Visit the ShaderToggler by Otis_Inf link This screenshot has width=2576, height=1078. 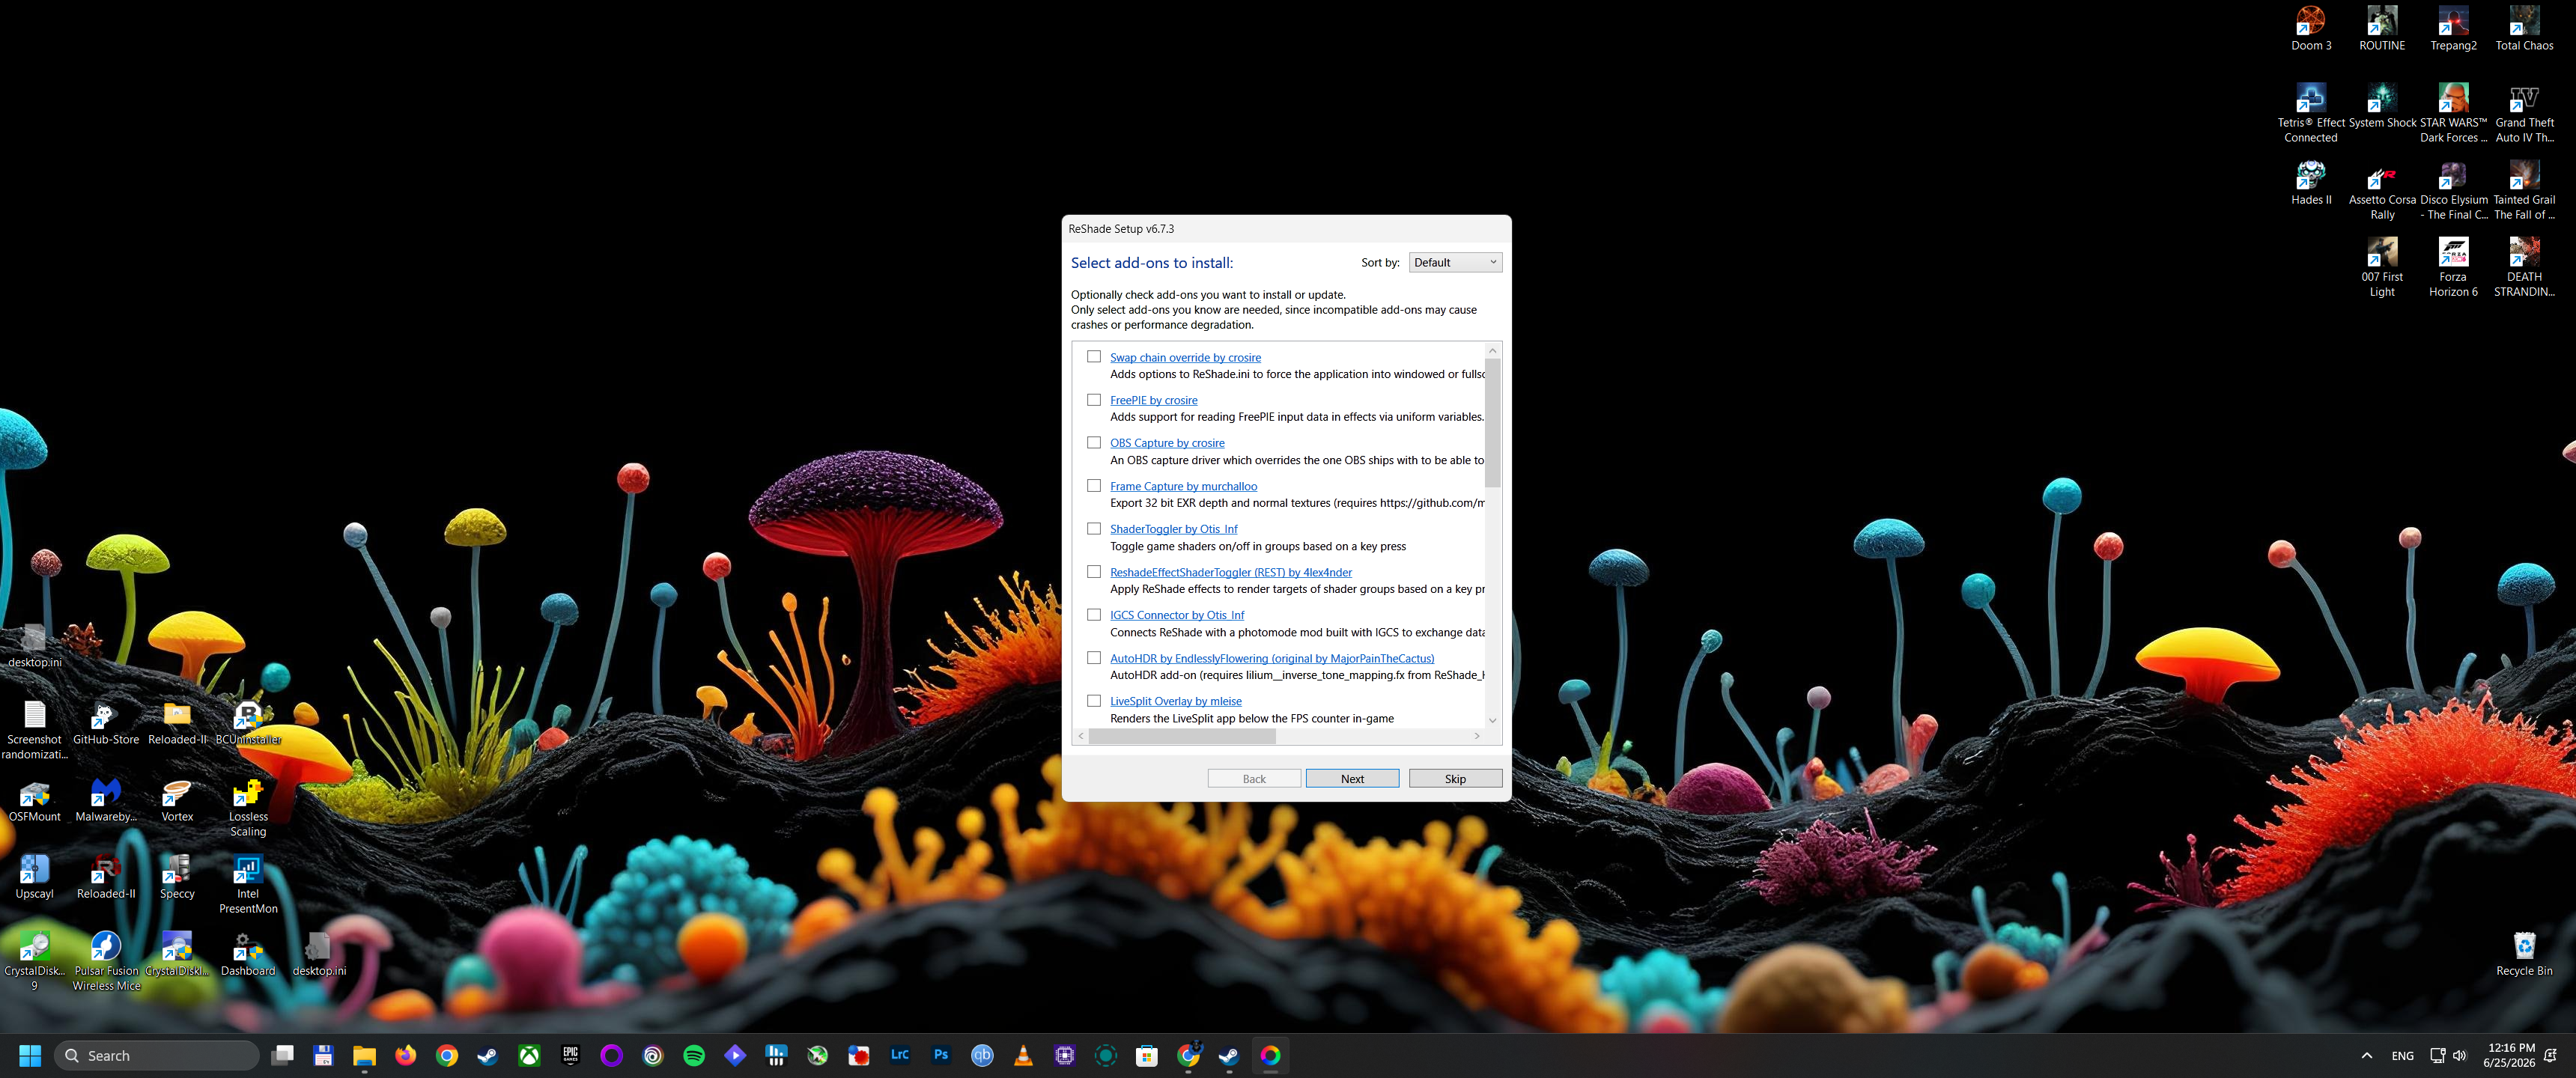(1173, 530)
